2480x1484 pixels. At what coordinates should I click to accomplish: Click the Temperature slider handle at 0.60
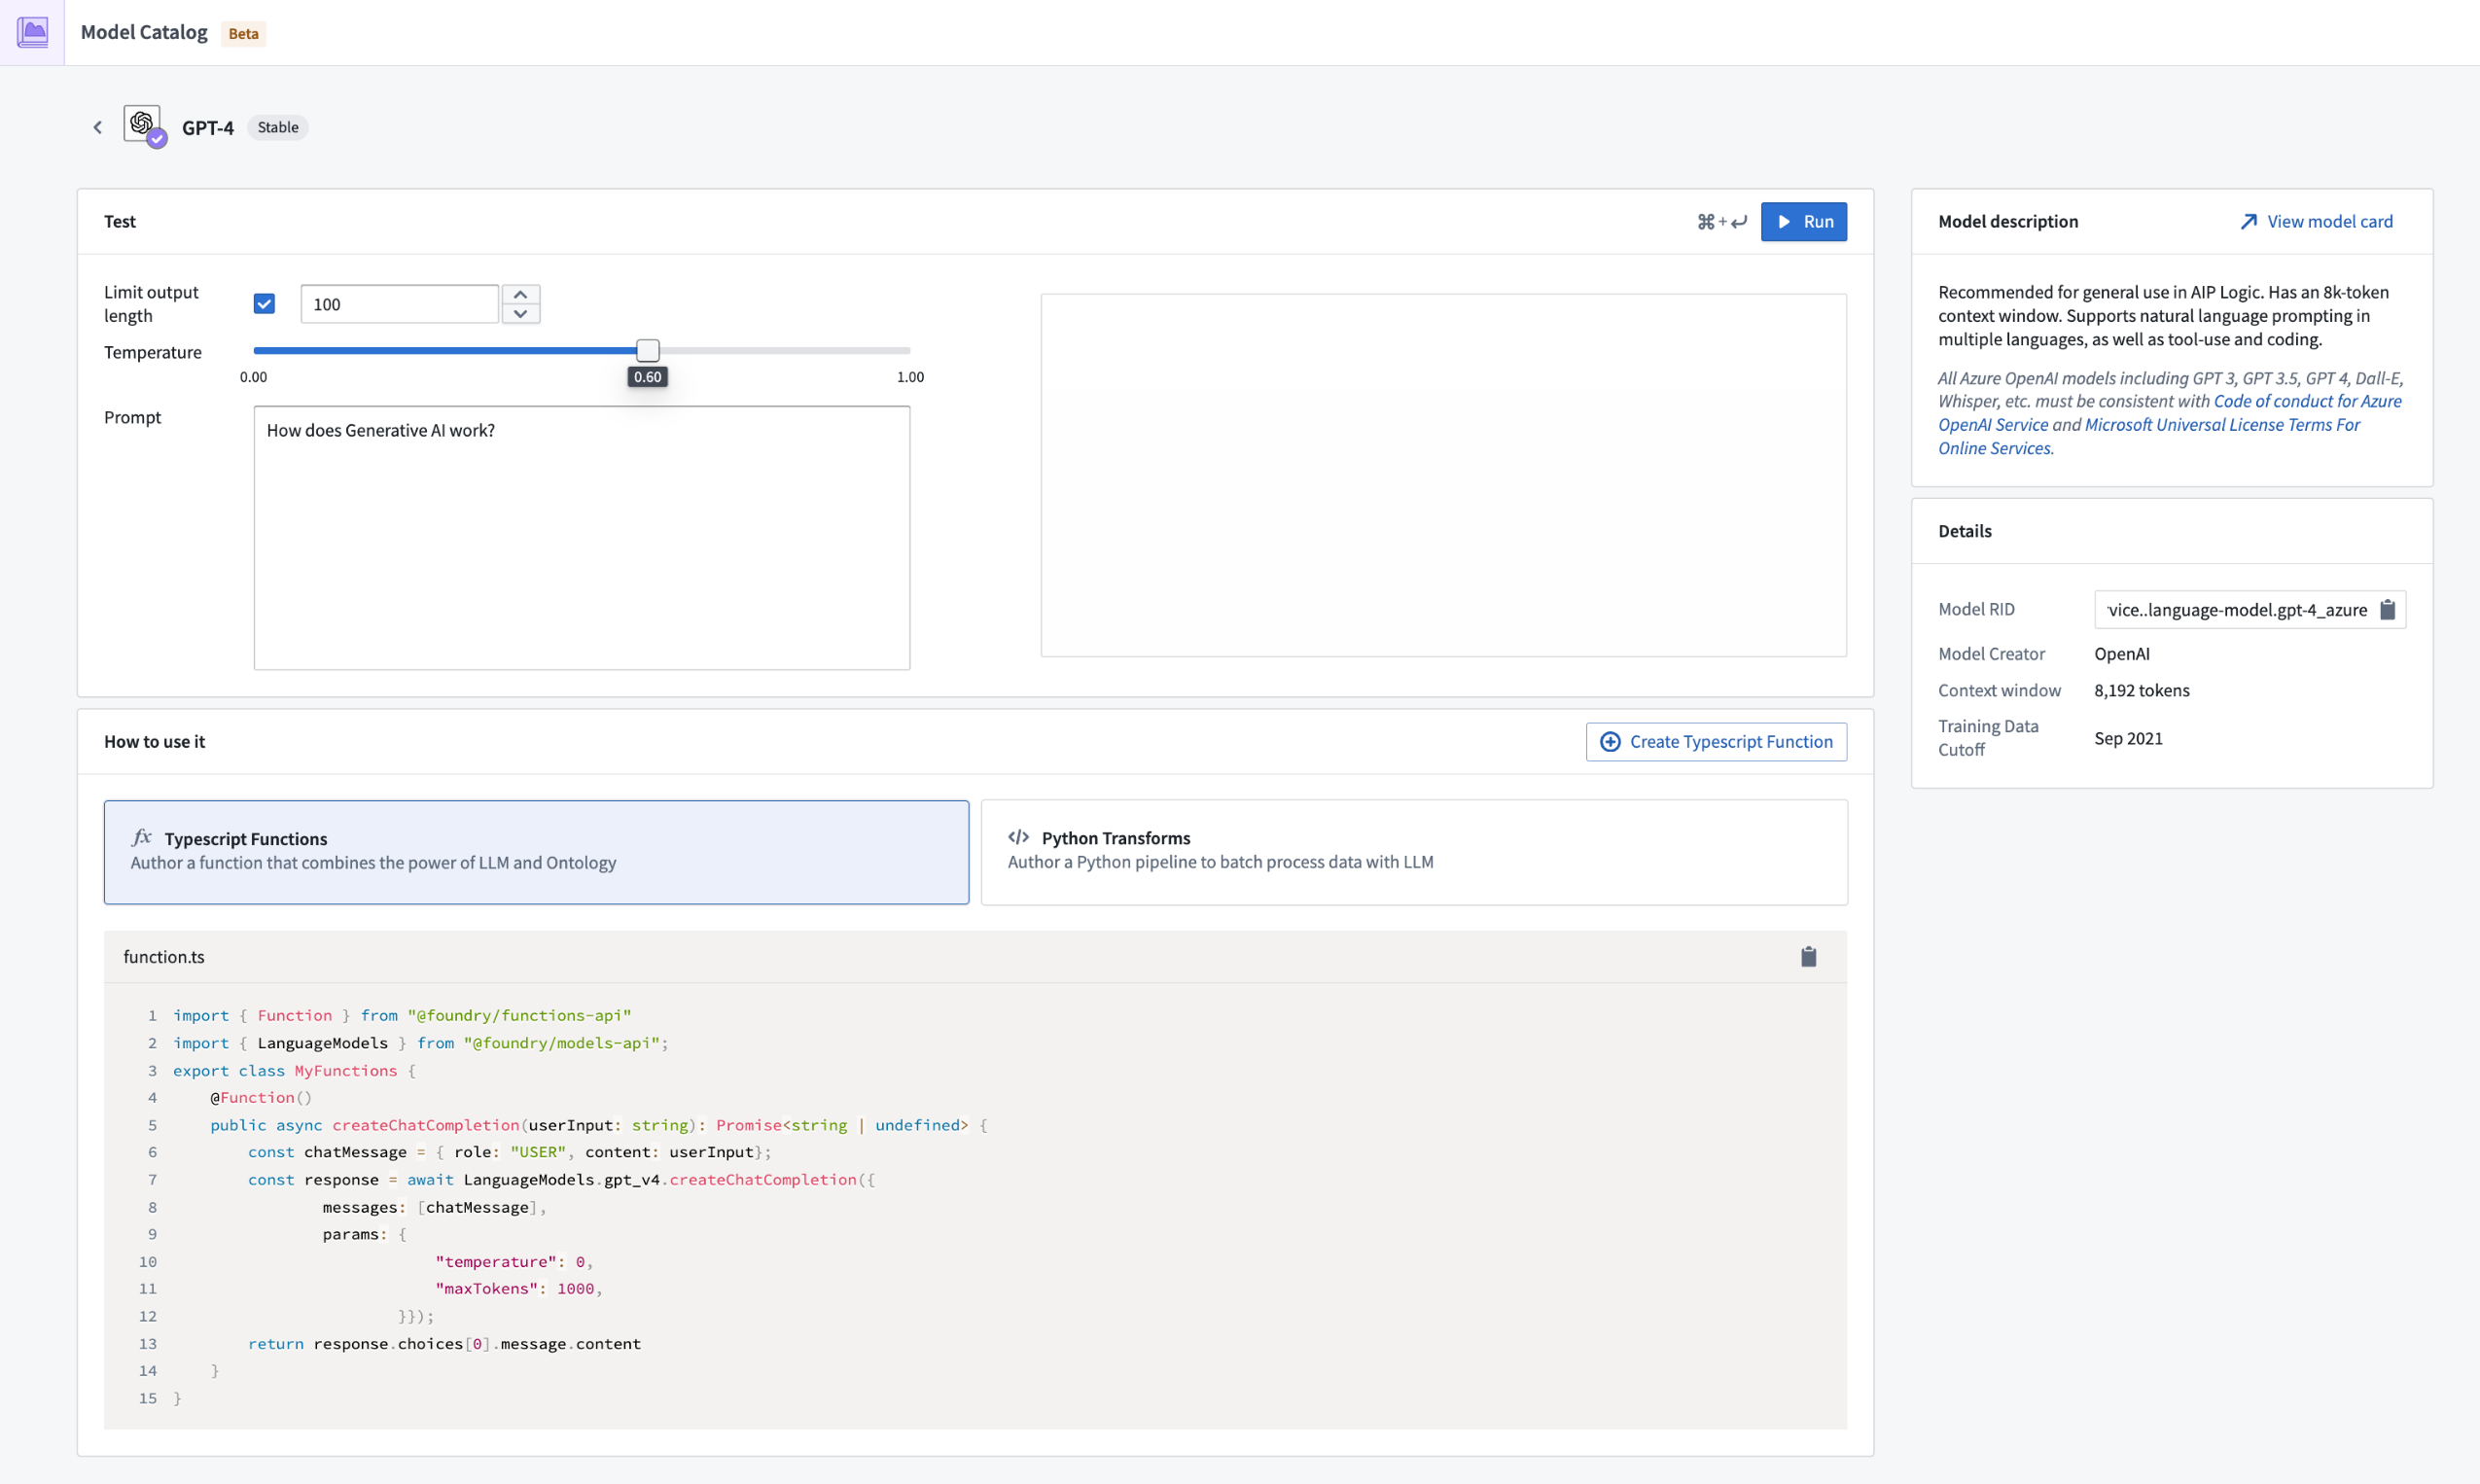[x=648, y=350]
